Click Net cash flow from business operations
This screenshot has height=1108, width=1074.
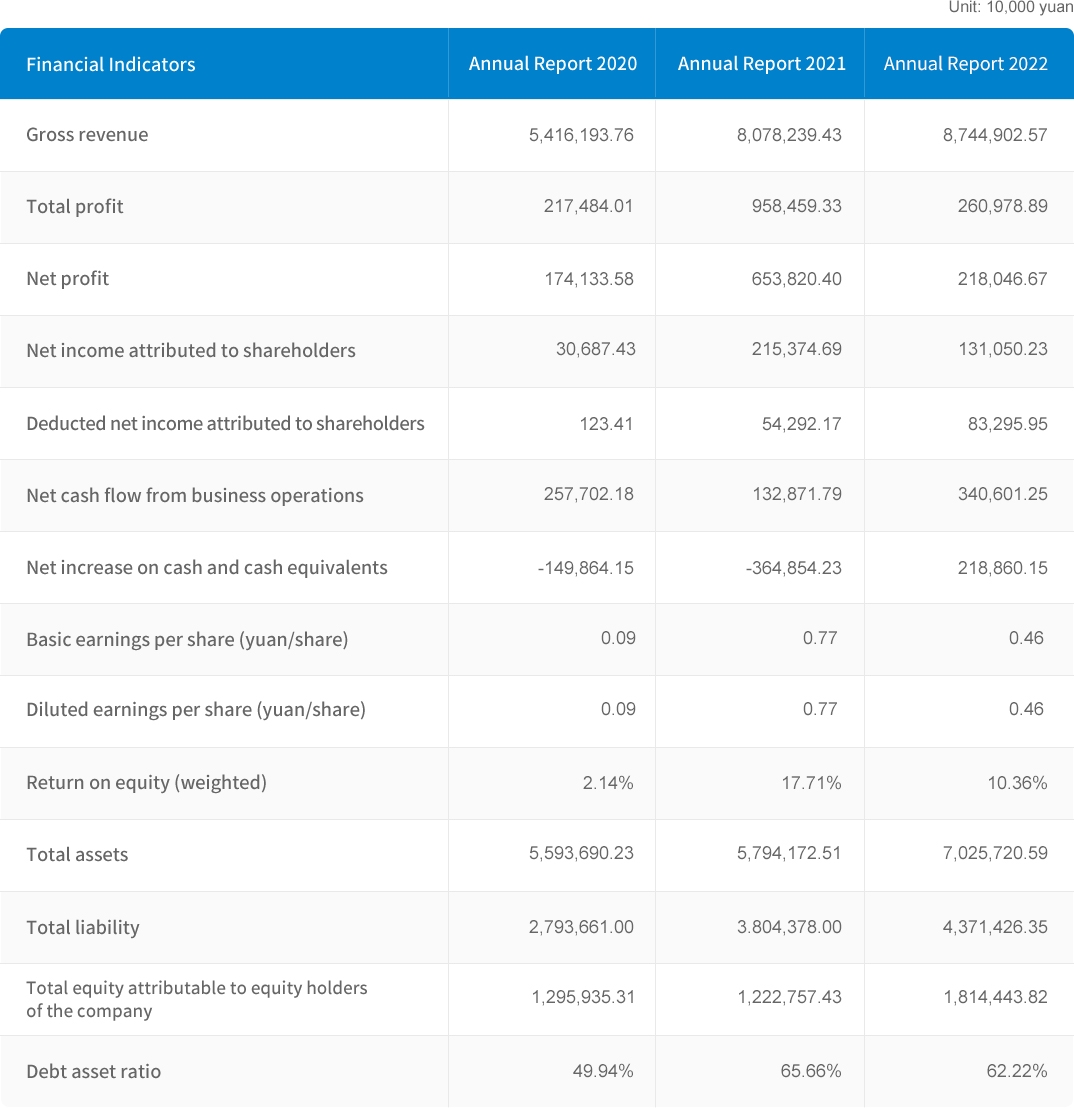point(195,496)
